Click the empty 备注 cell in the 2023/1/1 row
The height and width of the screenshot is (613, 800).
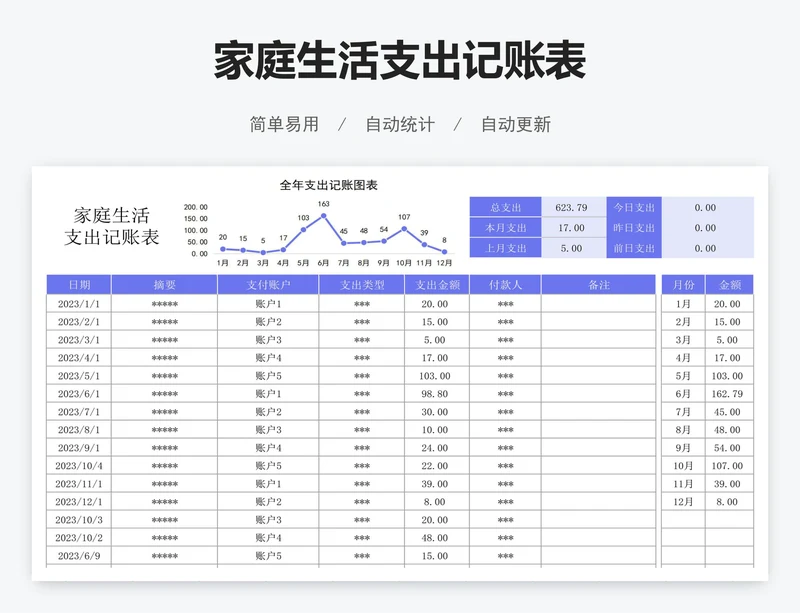pyautogui.click(x=598, y=304)
